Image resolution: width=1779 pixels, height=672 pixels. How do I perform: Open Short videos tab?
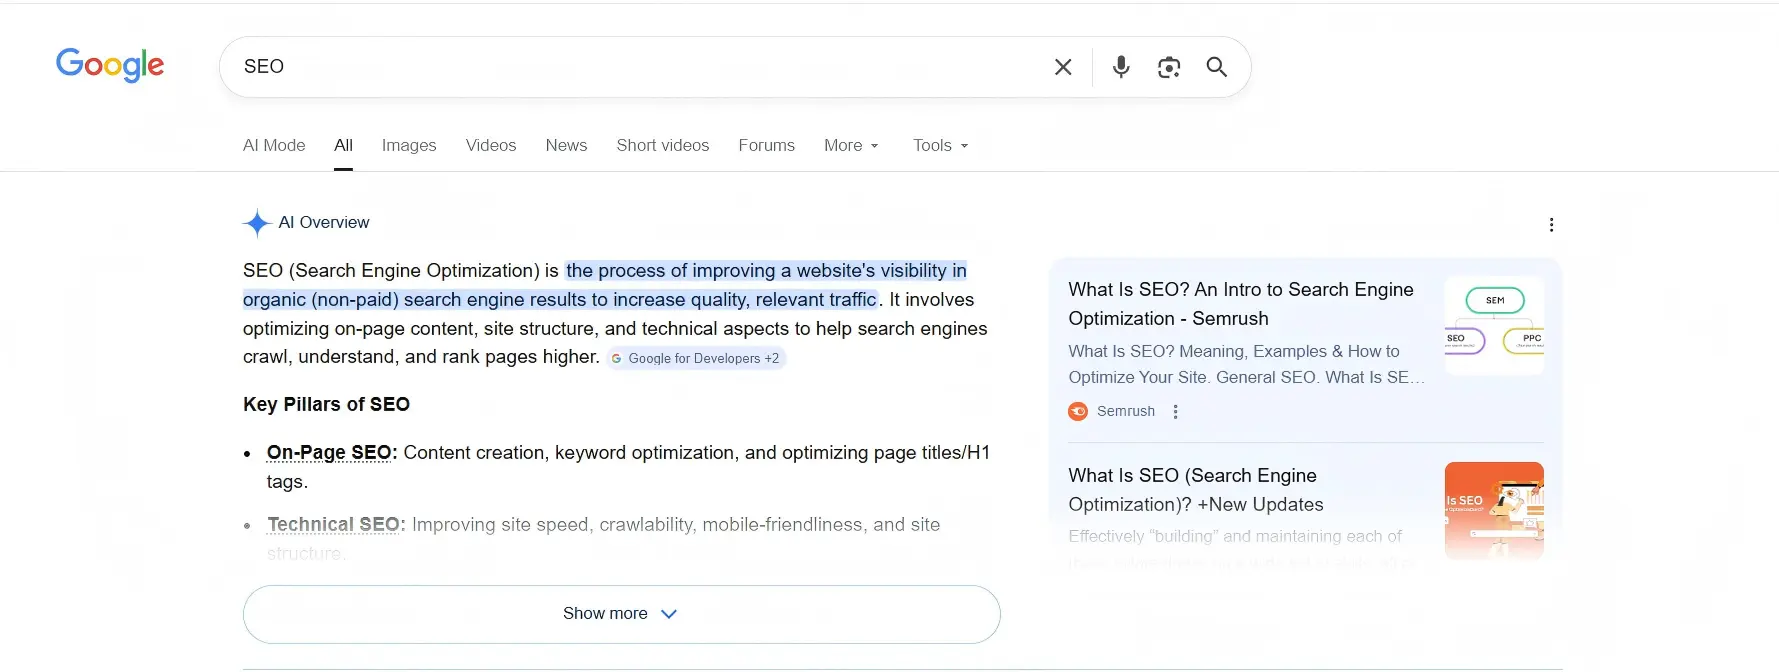pyautogui.click(x=663, y=145)
